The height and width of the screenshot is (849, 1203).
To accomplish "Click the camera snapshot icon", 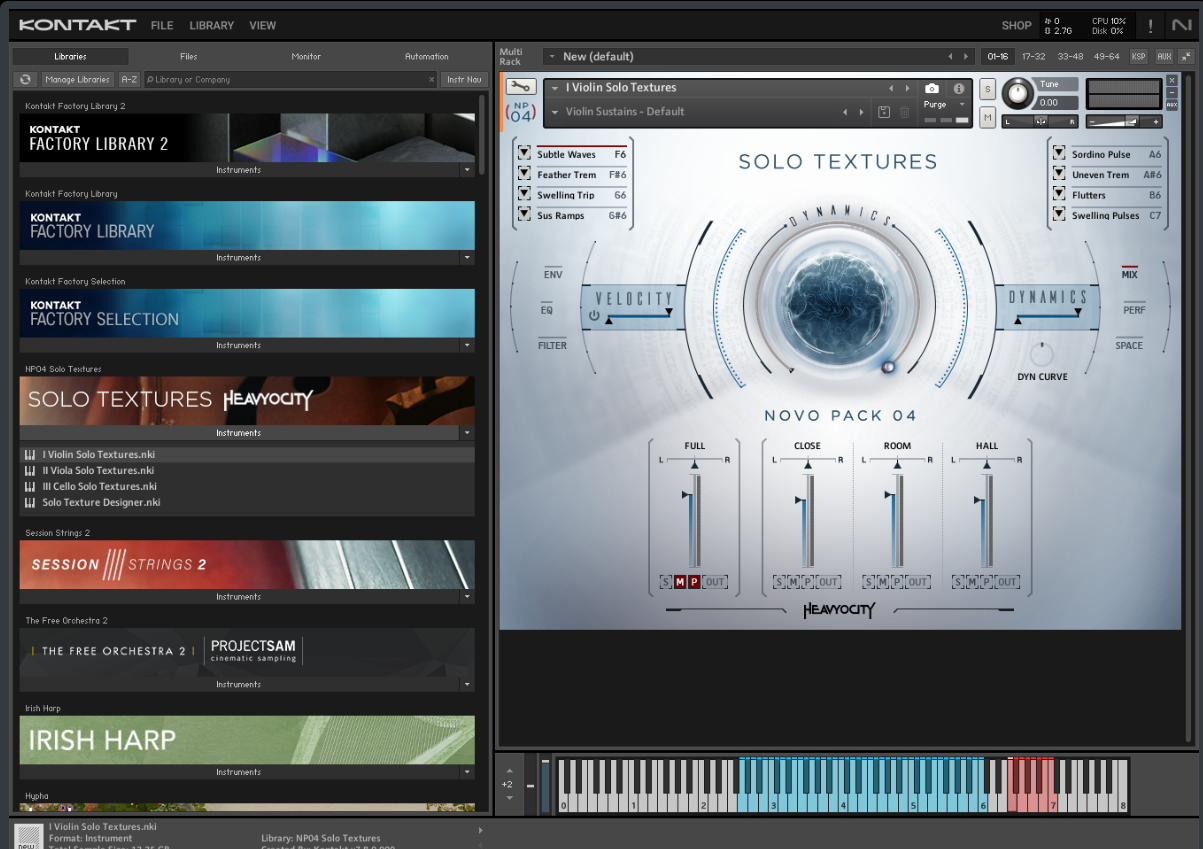I will click(x=932, y=89).
